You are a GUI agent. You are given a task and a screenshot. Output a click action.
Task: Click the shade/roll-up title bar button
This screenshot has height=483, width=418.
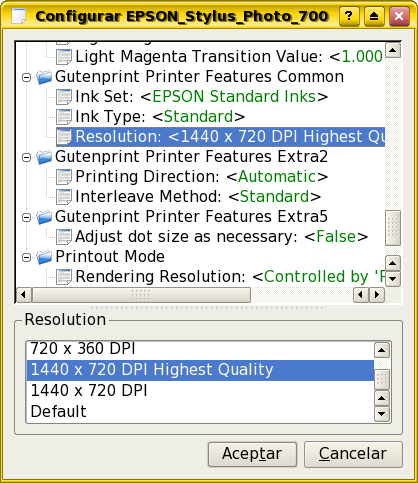(x=374, y=16)
